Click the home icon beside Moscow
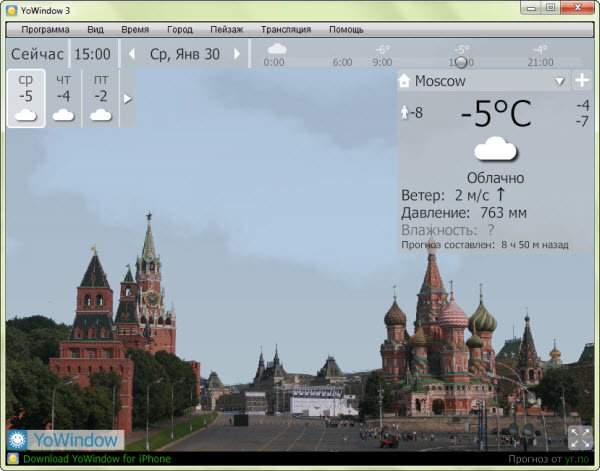The image size is (600, 471). [405, 81]
